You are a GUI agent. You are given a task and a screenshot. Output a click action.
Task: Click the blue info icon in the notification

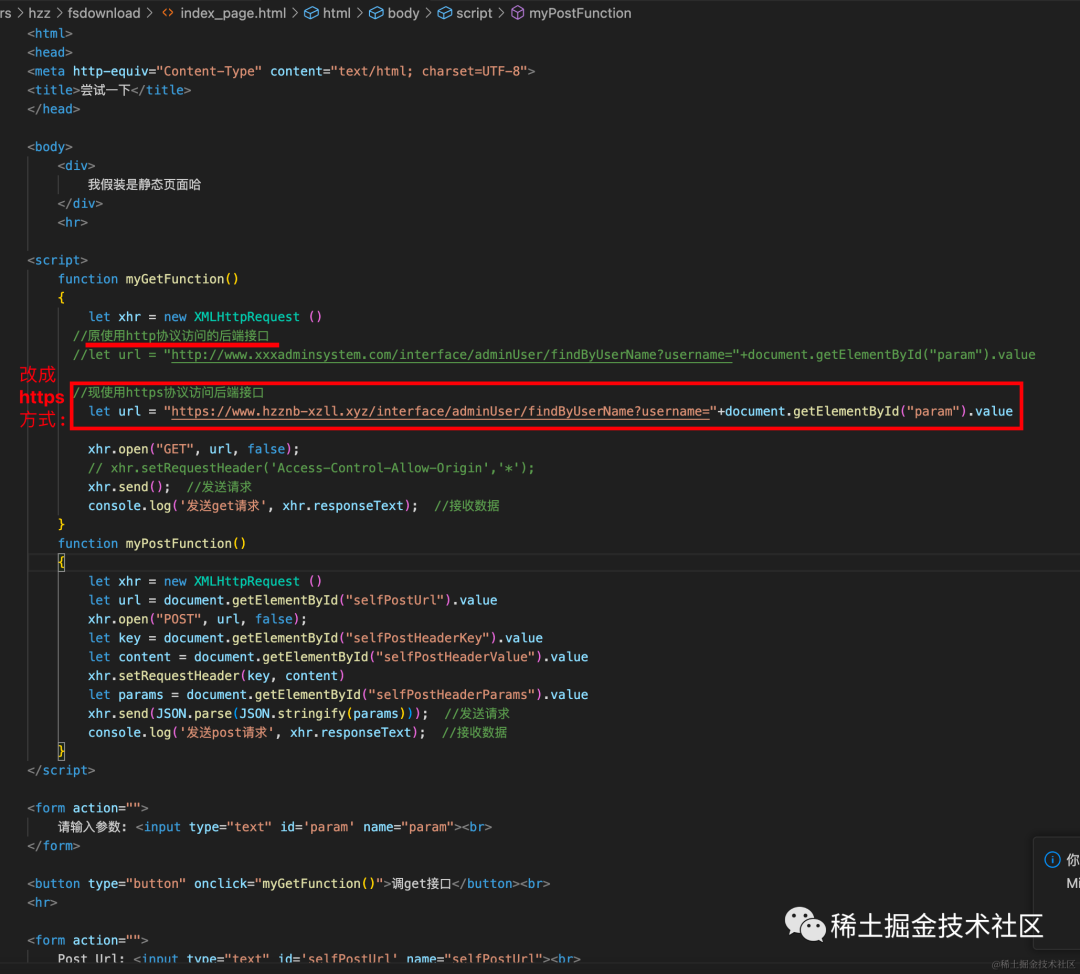(x=1052, y=859)
